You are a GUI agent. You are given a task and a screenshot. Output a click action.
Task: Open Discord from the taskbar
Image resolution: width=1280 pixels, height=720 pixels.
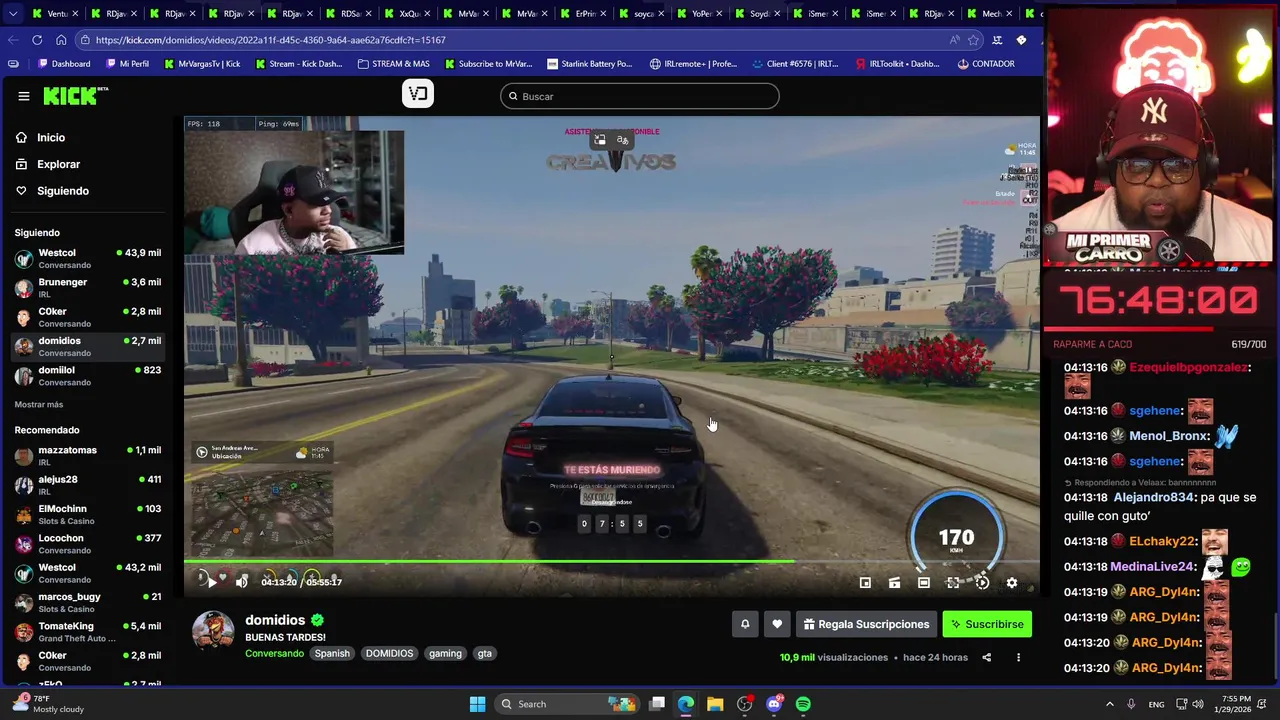(774, 704)
